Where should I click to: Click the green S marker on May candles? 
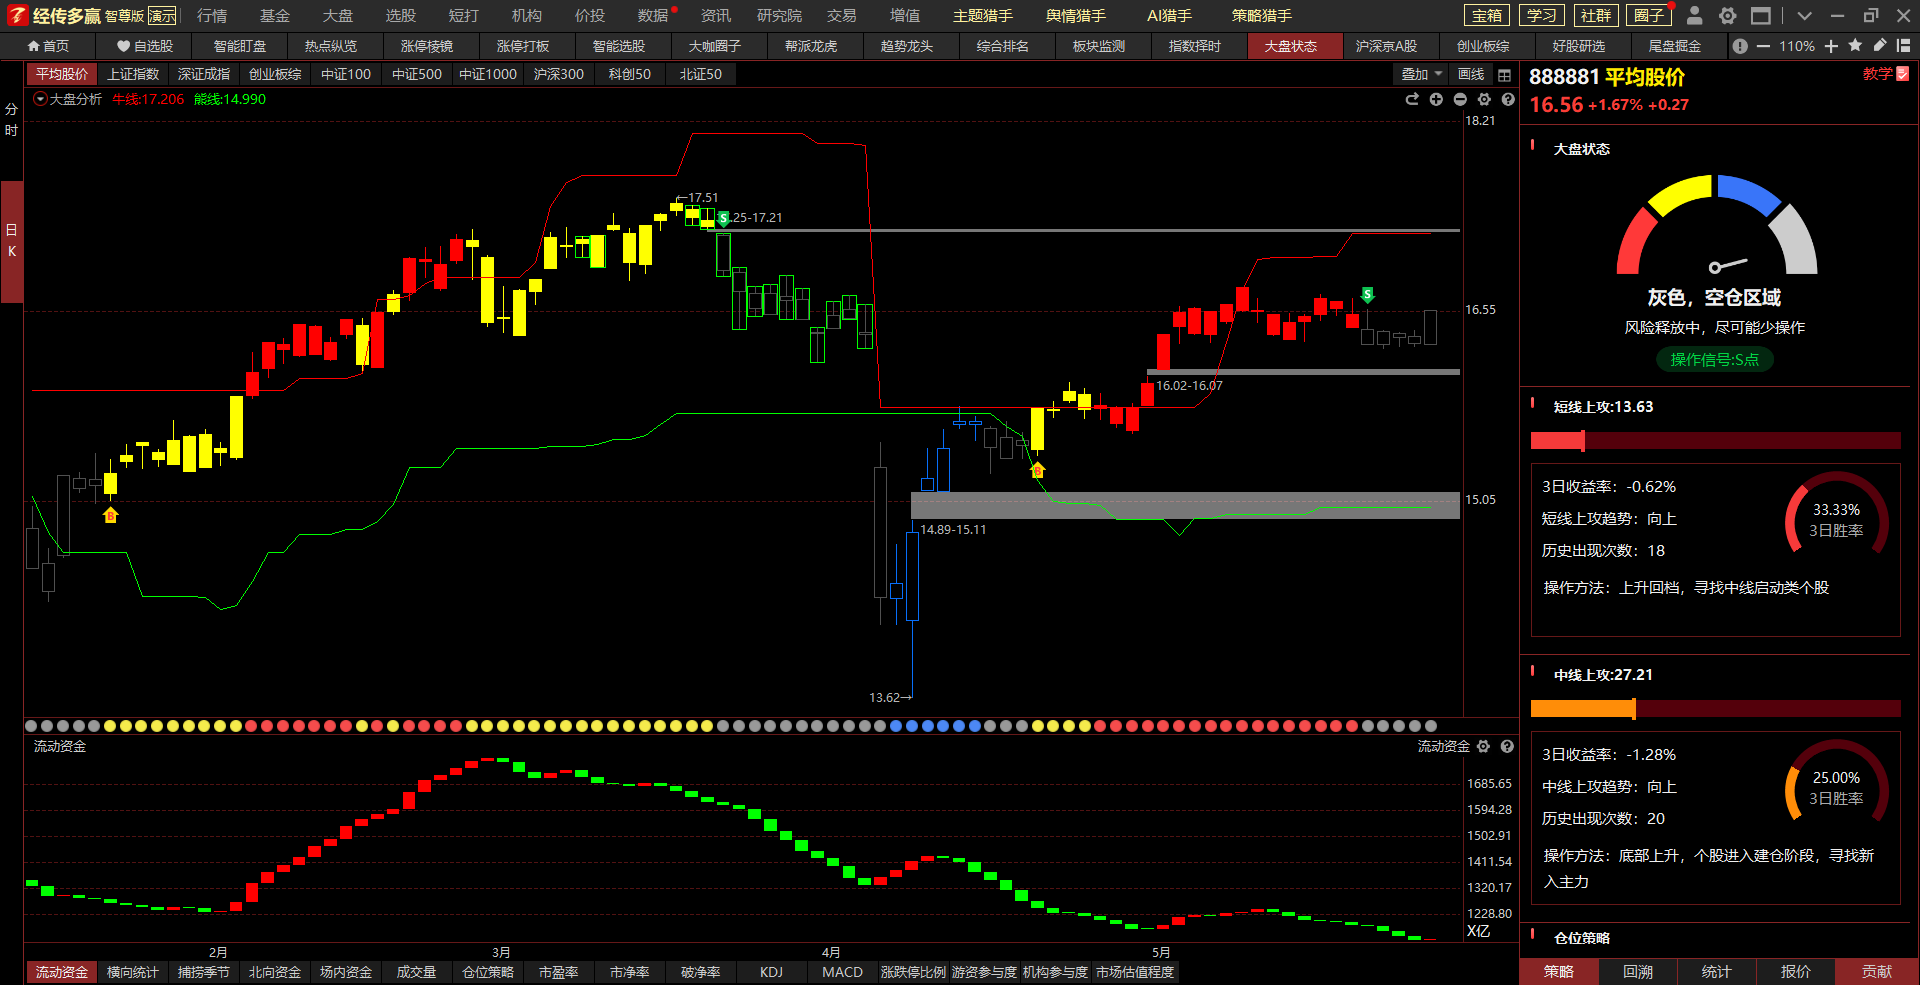1367,294
